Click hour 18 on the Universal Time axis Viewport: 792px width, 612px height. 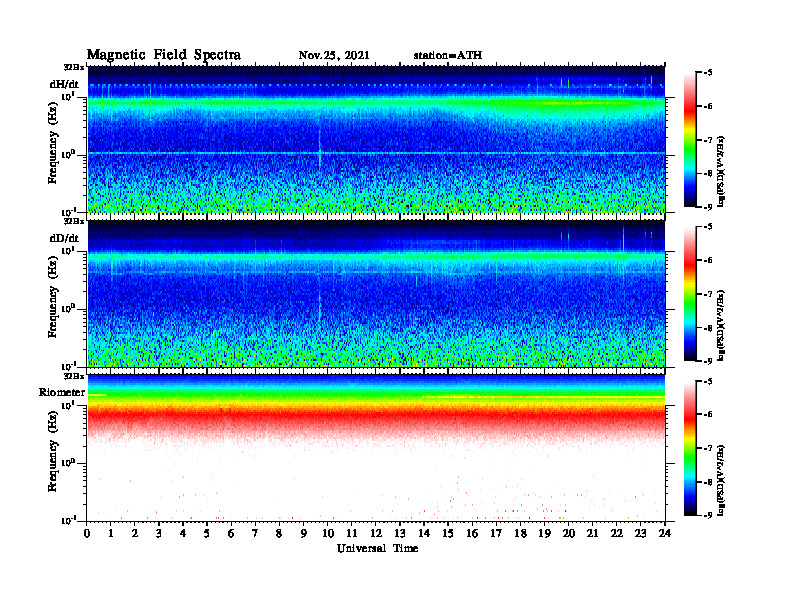(x=521, y=534)
